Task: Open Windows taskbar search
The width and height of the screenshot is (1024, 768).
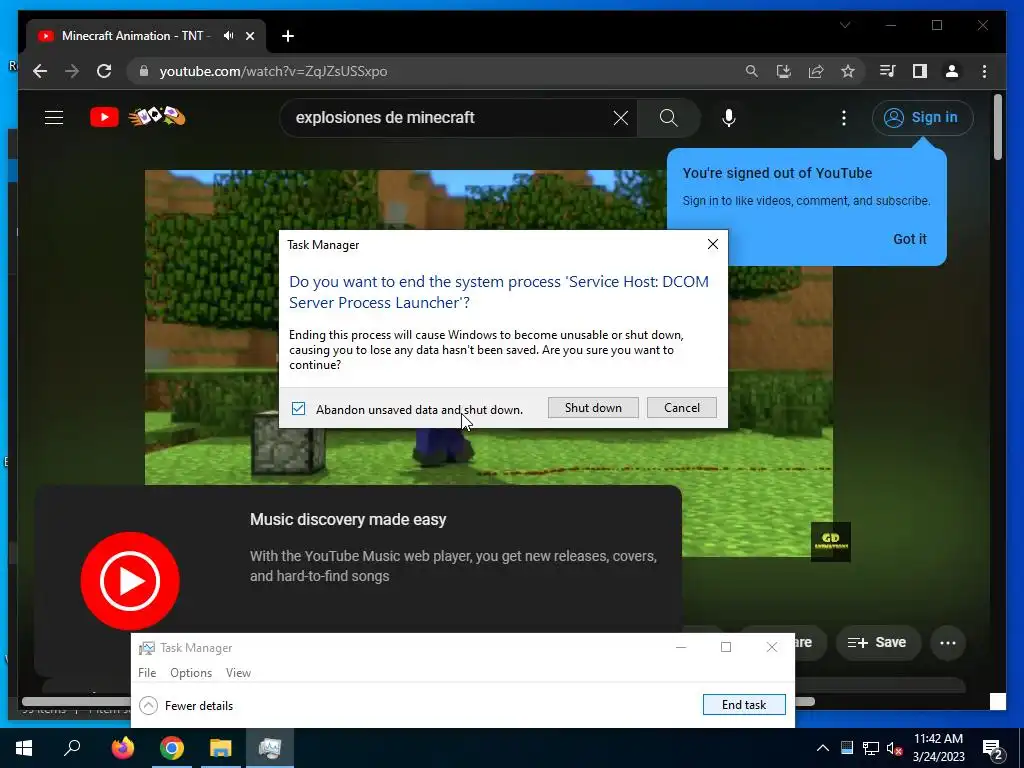Action: coord(72,748)
